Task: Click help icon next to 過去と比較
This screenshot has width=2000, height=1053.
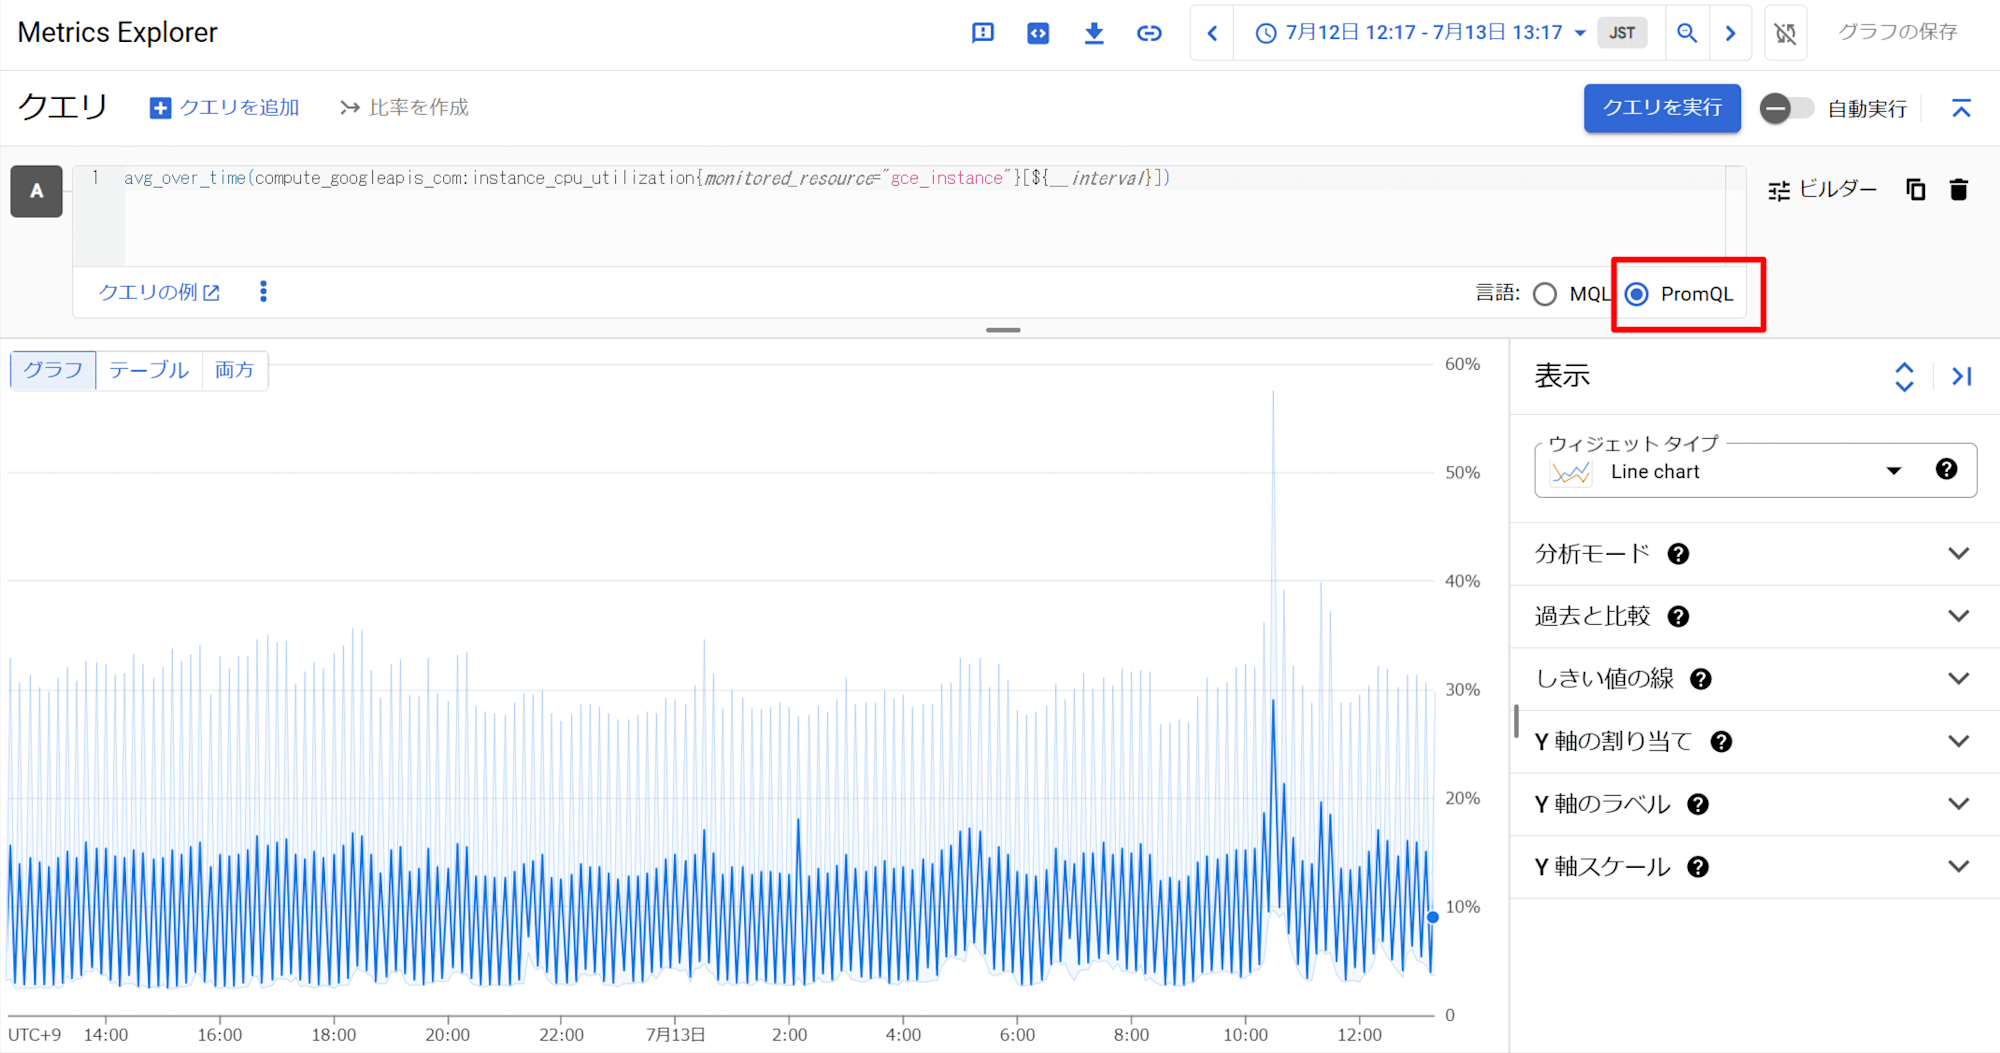Action: (x=1678, y=617)
